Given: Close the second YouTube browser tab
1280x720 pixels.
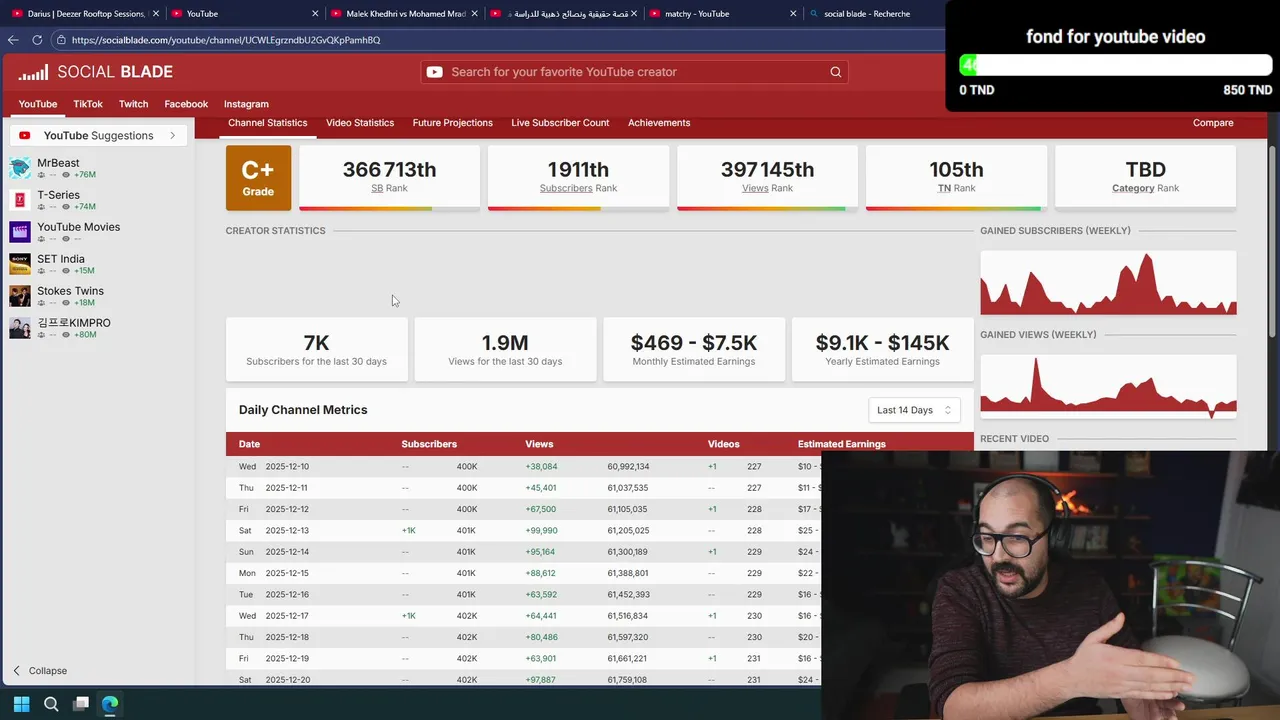Looking at the screenshot, I should tap(315, 14).
